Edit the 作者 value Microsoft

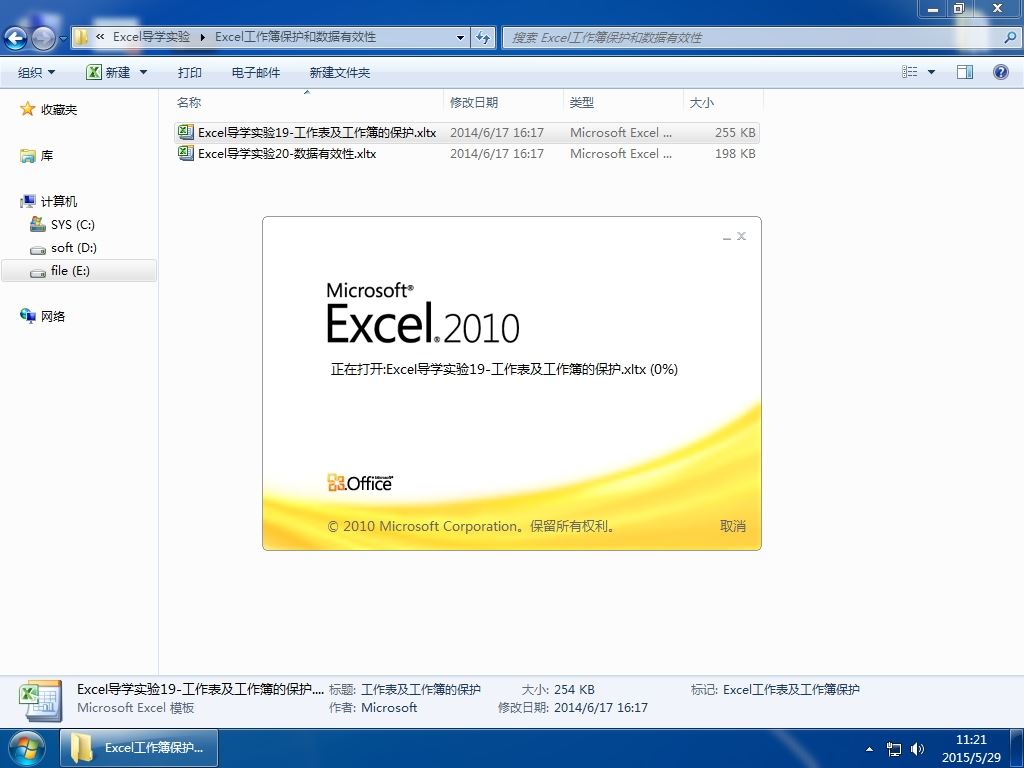[x=389, y=707]
